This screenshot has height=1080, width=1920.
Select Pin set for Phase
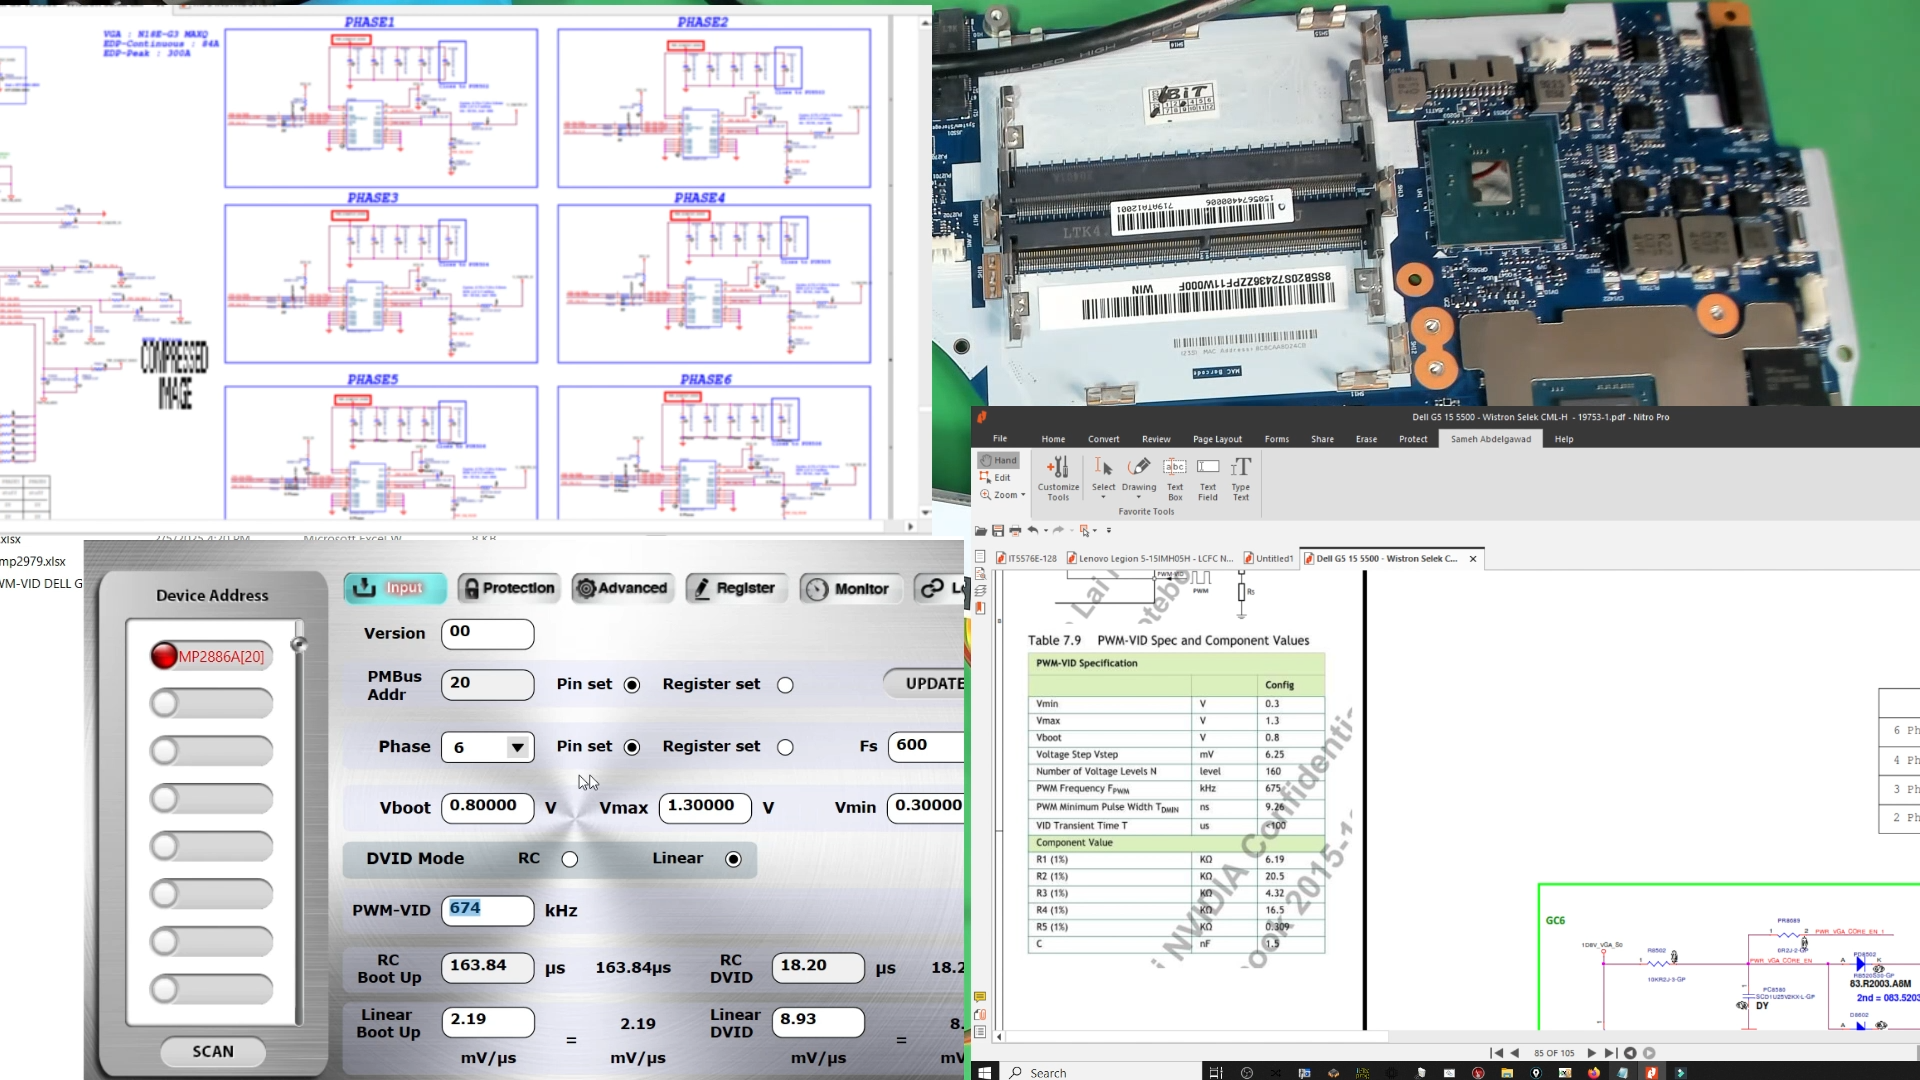(632, 747)
